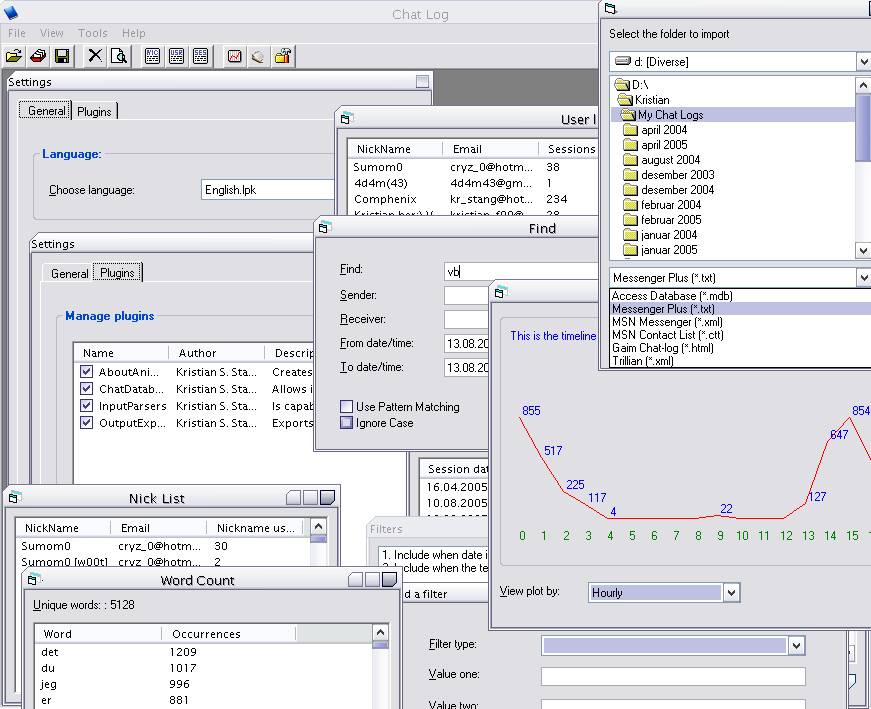Toggle the Ignore Case checkbox
Viewport: 871px width, 709px height.
point(347,423)
